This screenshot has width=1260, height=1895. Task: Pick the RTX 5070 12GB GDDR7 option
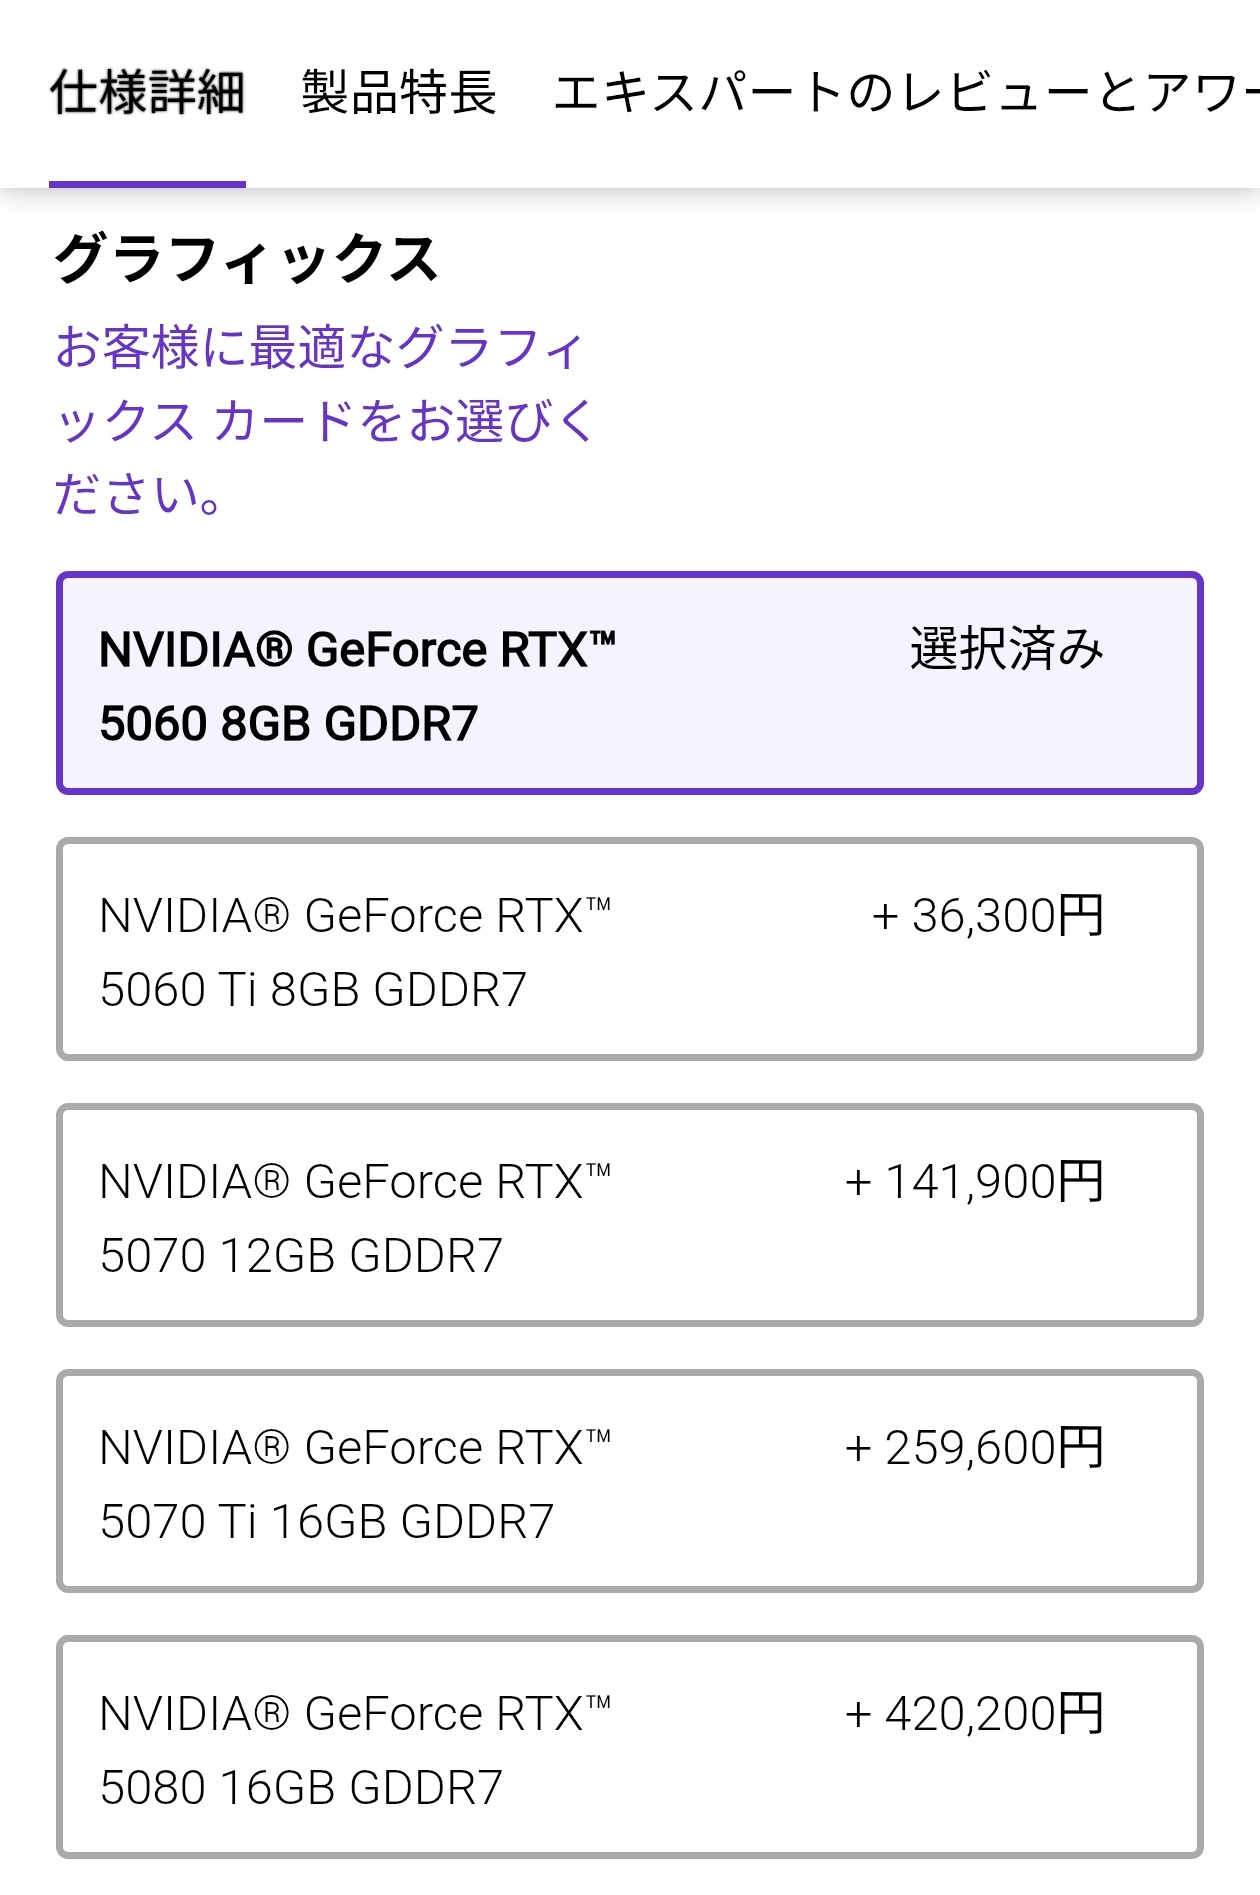coord(630,1216)
